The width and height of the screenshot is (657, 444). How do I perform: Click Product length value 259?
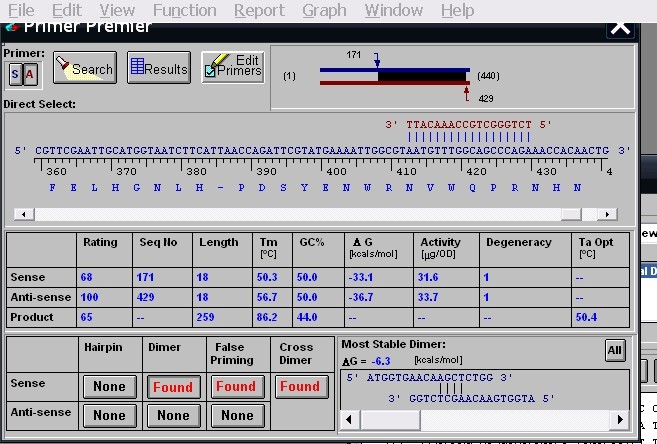coord(205,317)
